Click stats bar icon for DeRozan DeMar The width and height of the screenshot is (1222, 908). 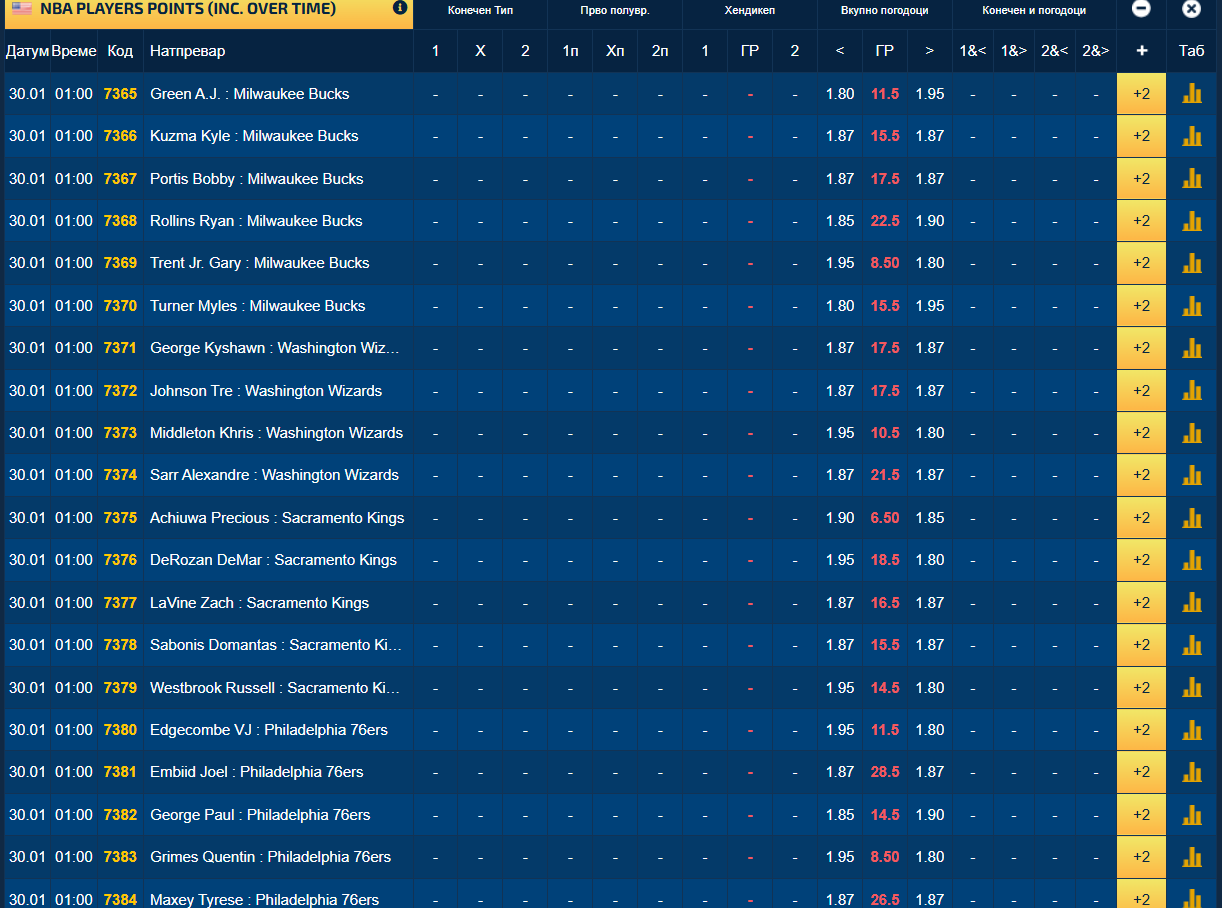click(1191, 560)
